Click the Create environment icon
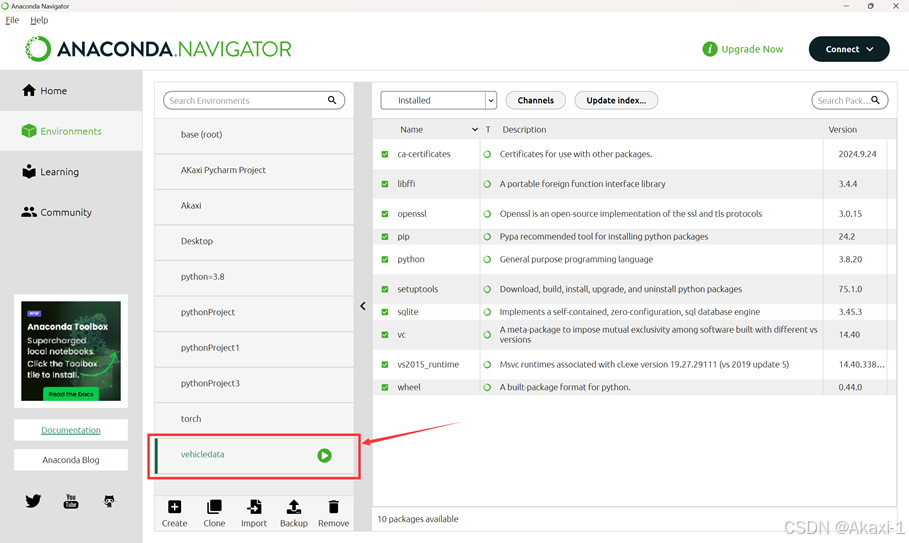Viewport: 909px width, 543px height. (x=174, y=507)
